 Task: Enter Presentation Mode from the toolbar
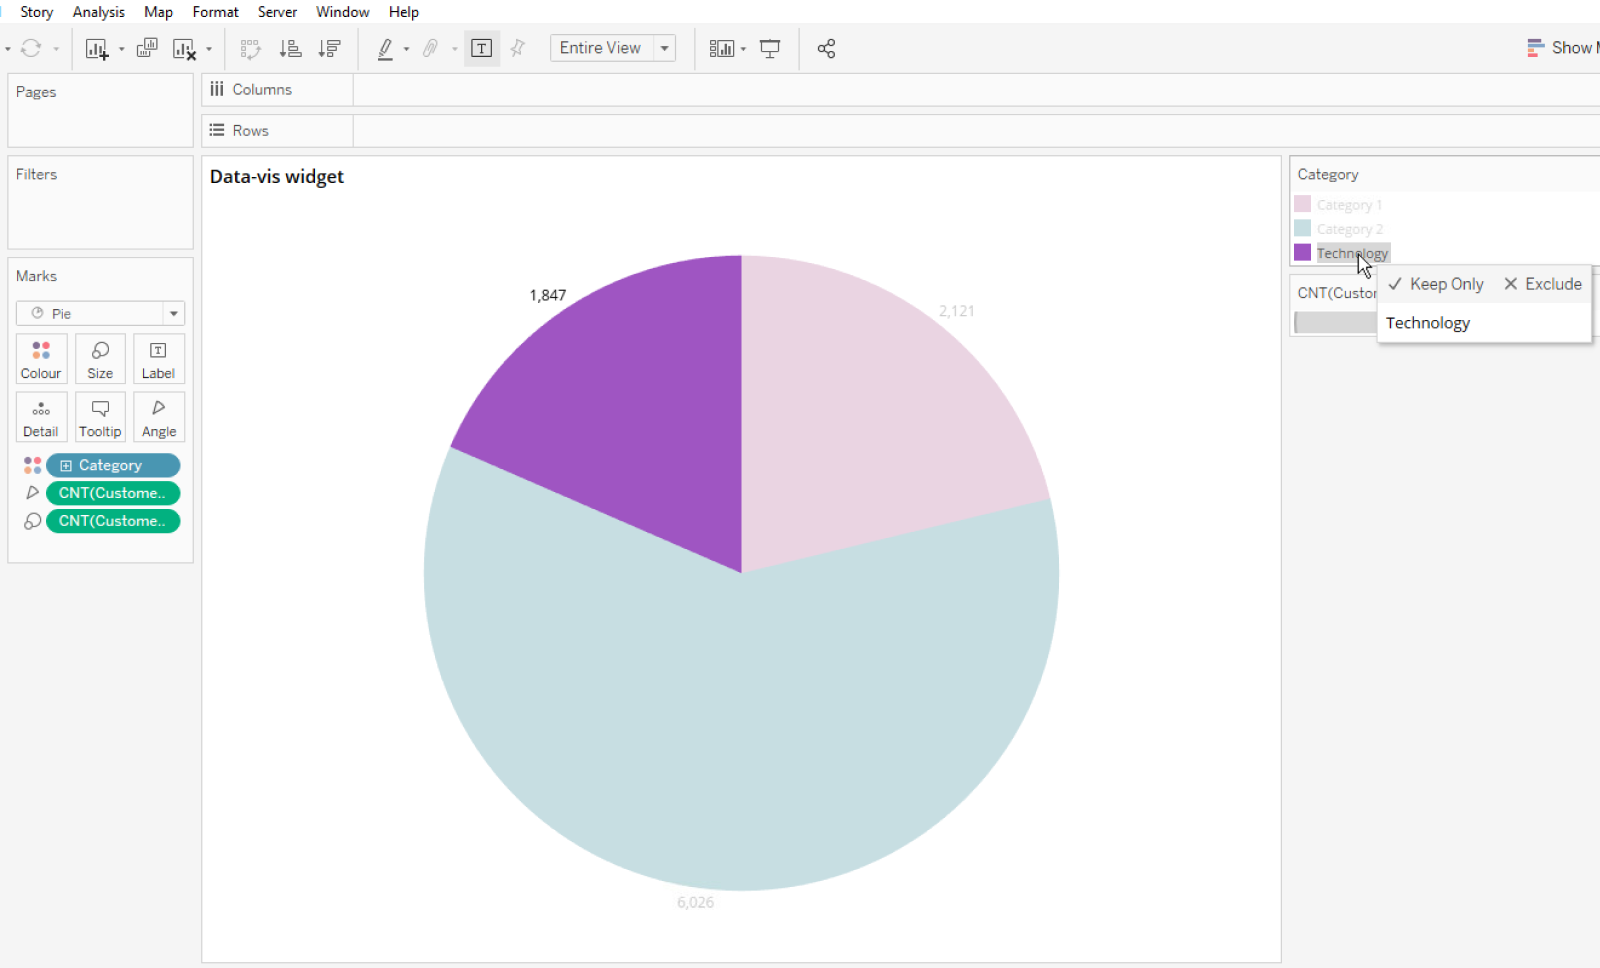click(770, 47)
